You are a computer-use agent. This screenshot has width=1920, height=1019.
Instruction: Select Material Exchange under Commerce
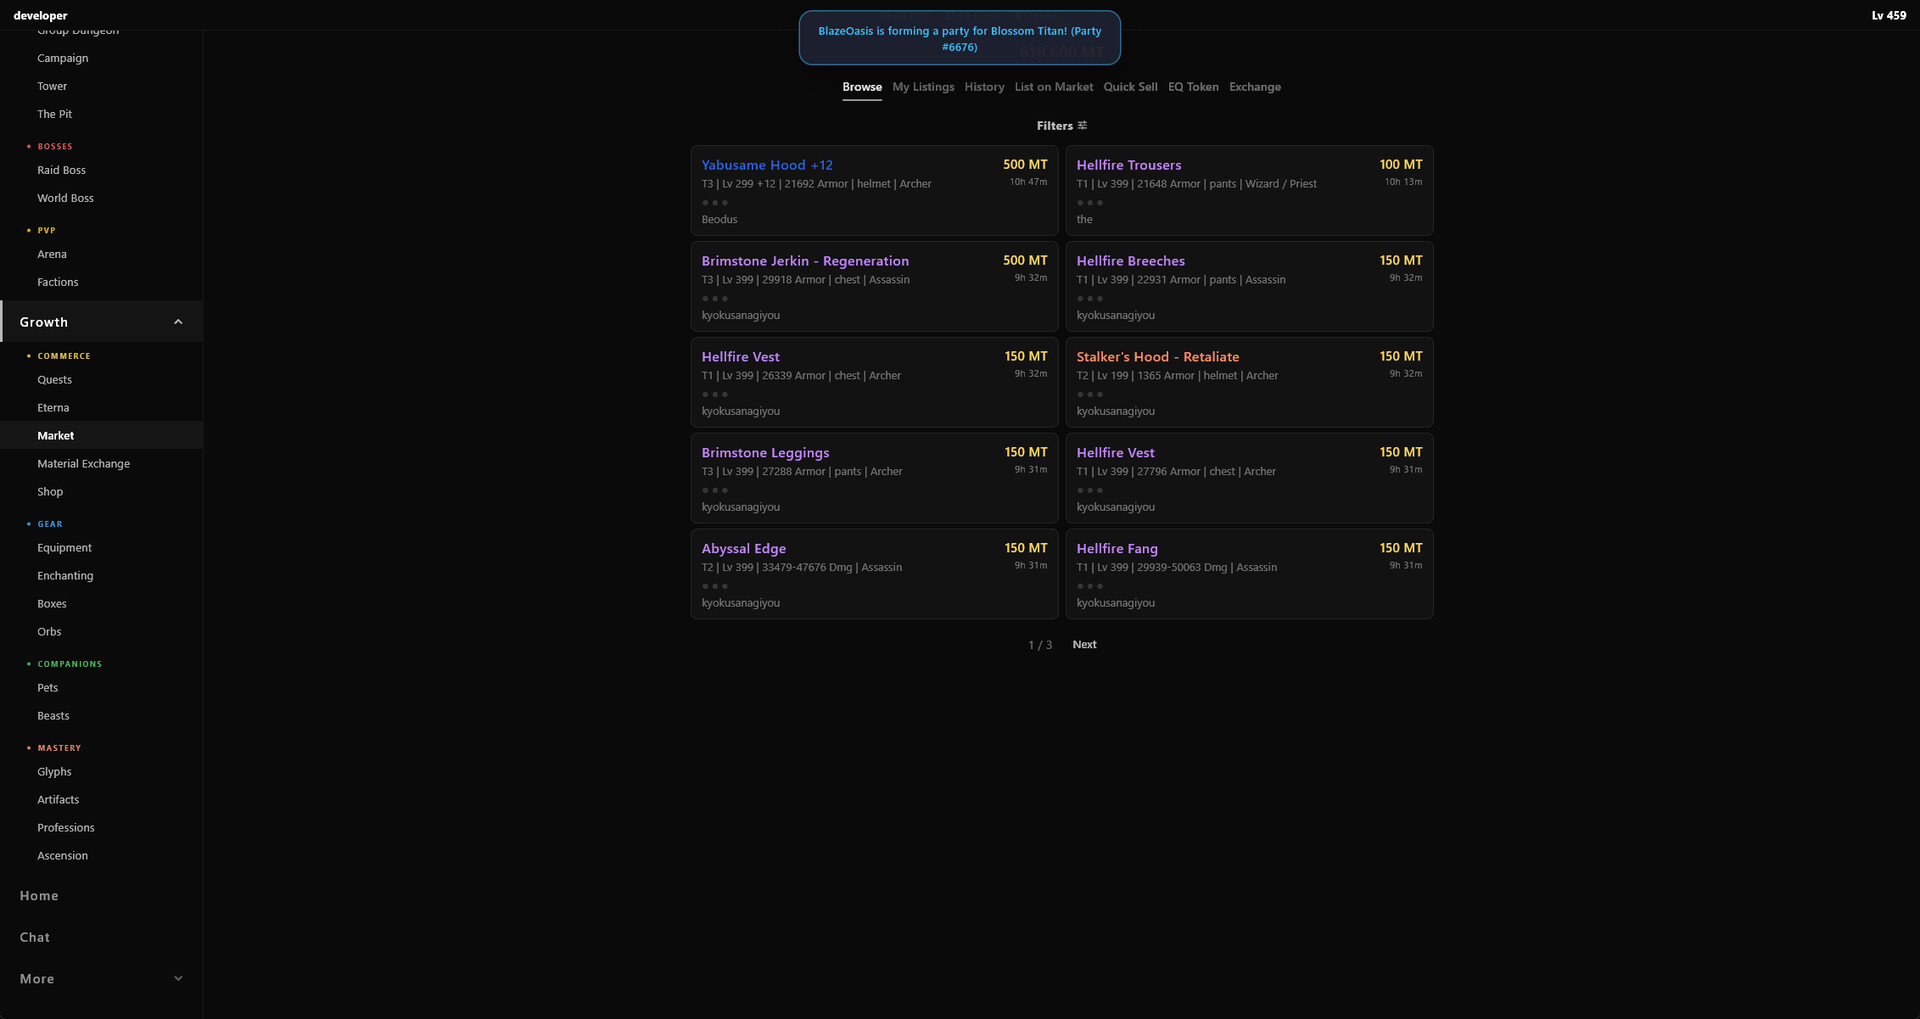pos(84,463)
